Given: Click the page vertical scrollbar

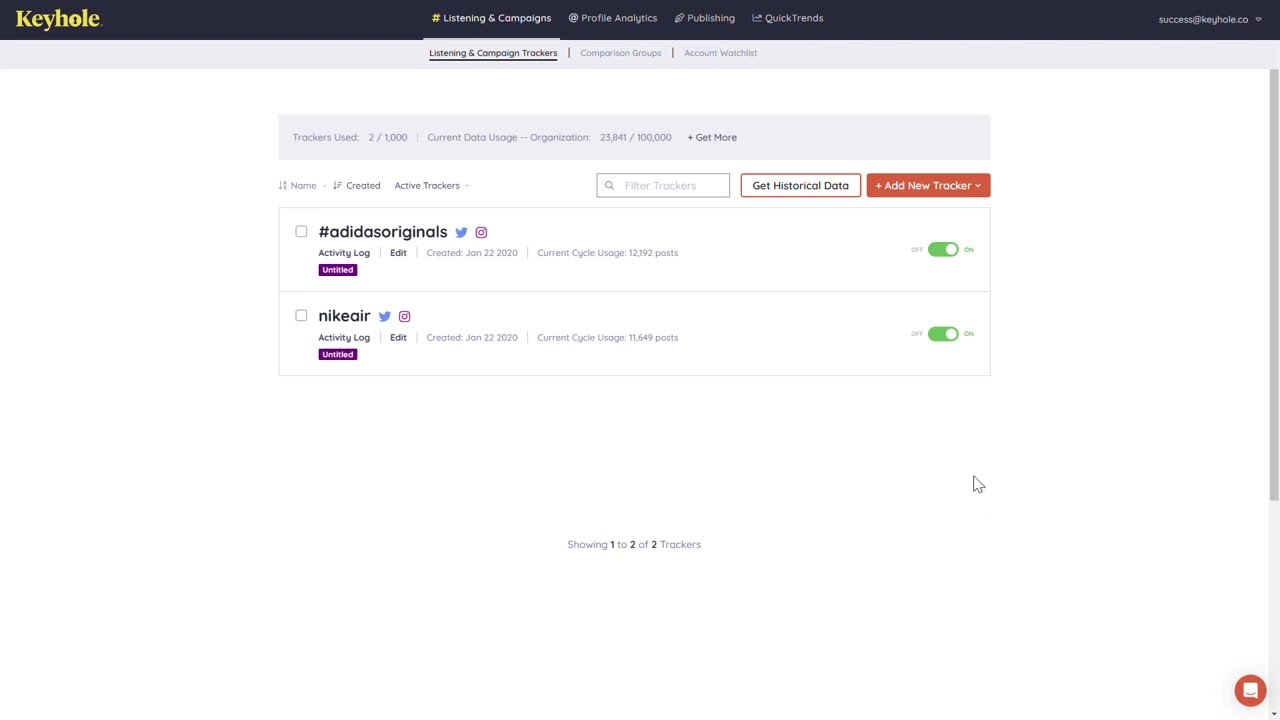Looking at the screenshot, I should coord(1274,285).
